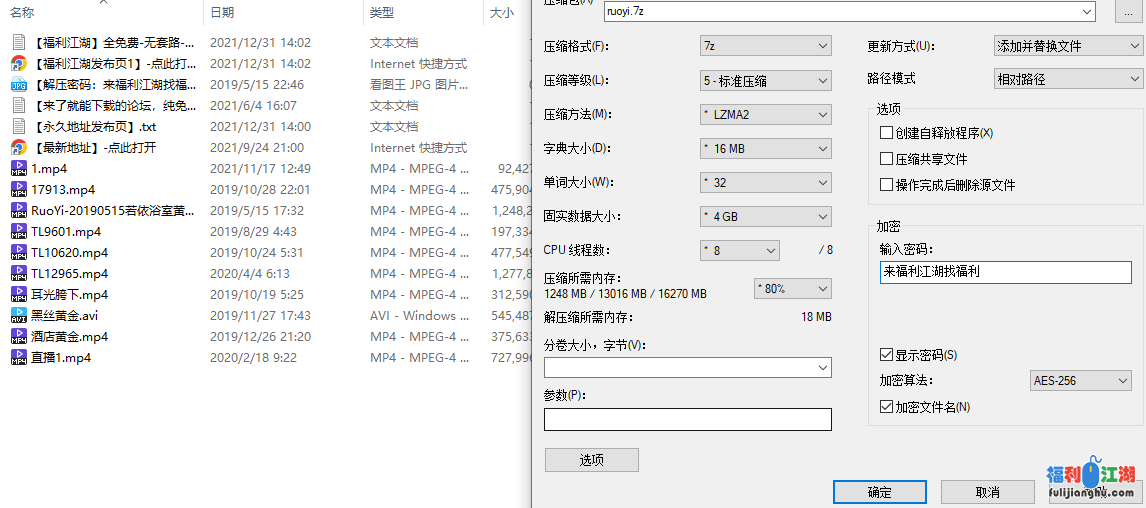Toggle the 加密文件名 checkbox
This screenshot has width=1146, height=508.
pos(886,407)
